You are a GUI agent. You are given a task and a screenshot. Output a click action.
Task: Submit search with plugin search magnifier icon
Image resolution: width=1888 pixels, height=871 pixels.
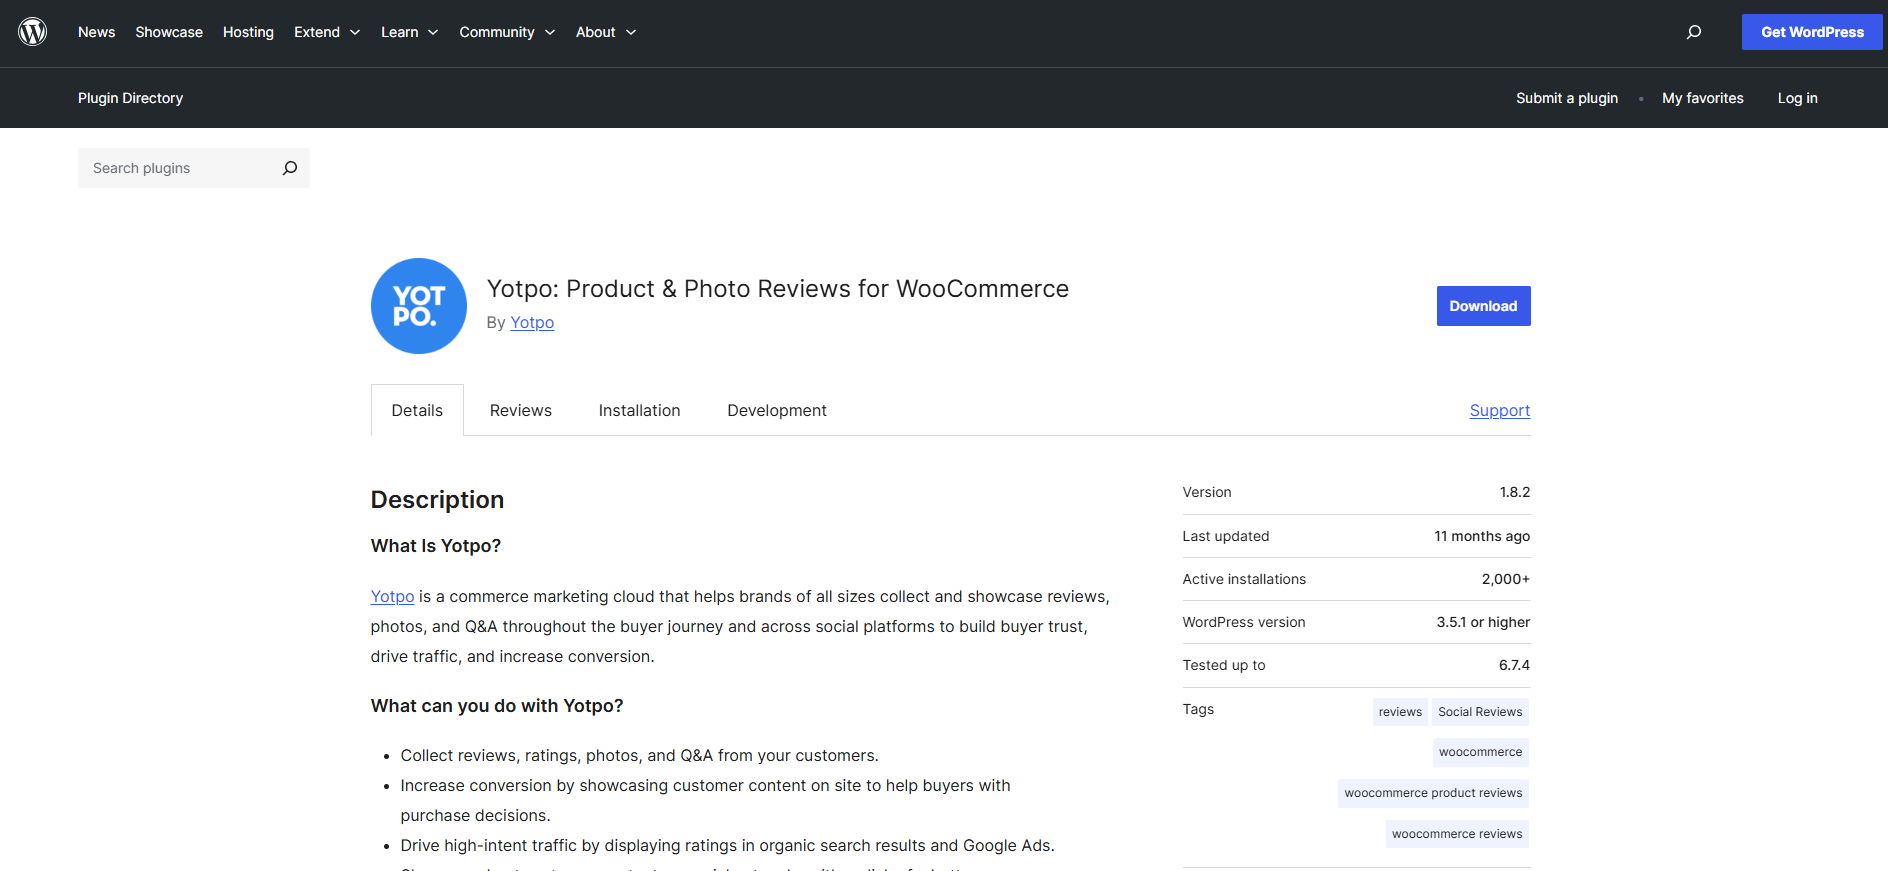click(290, 168)
